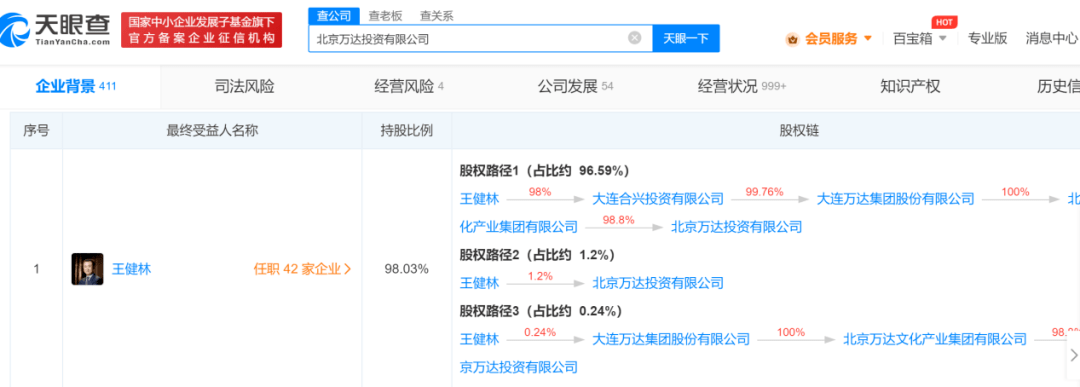Open the 经营风险 tab
1080x387 pixels.
409,87
